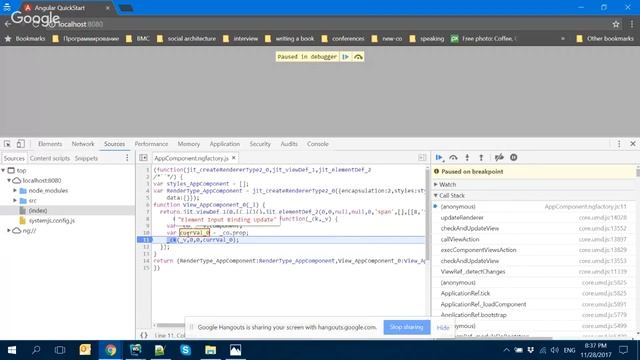
Task: Open Windows Start menu
Action: (12, 350)
